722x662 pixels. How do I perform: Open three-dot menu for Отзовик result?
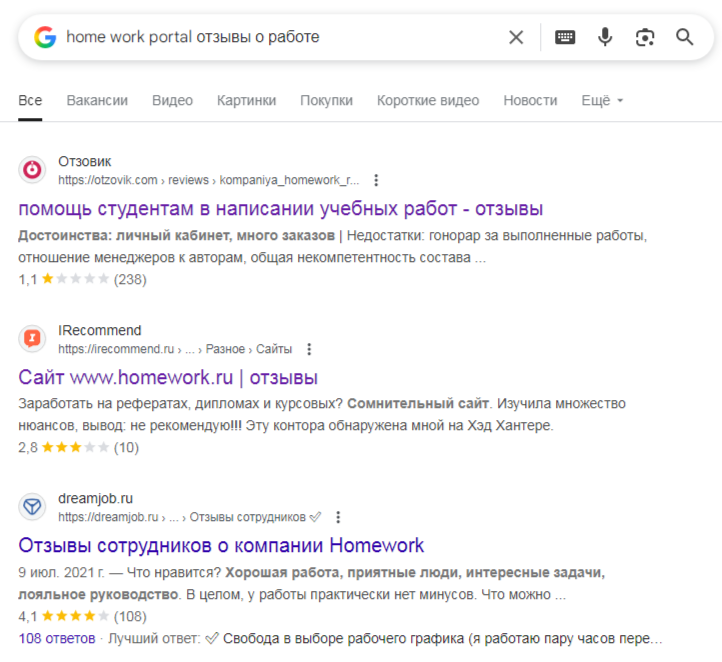pos(376,181)
